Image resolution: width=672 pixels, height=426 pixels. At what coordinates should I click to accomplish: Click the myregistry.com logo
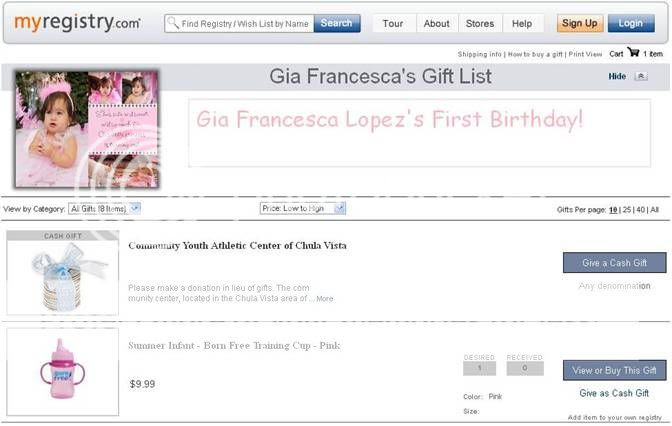[78, 22]
